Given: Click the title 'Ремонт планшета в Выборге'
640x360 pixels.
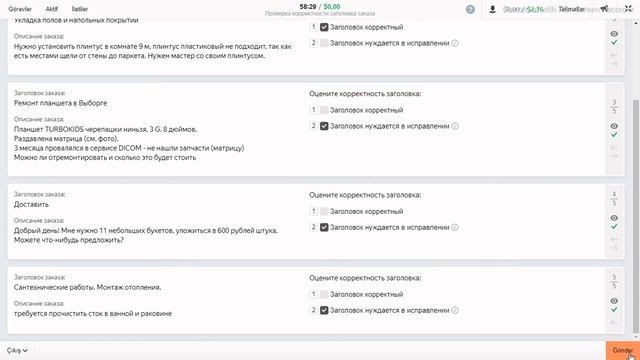Looking at the screenshot, I should [x=60, y=103].
